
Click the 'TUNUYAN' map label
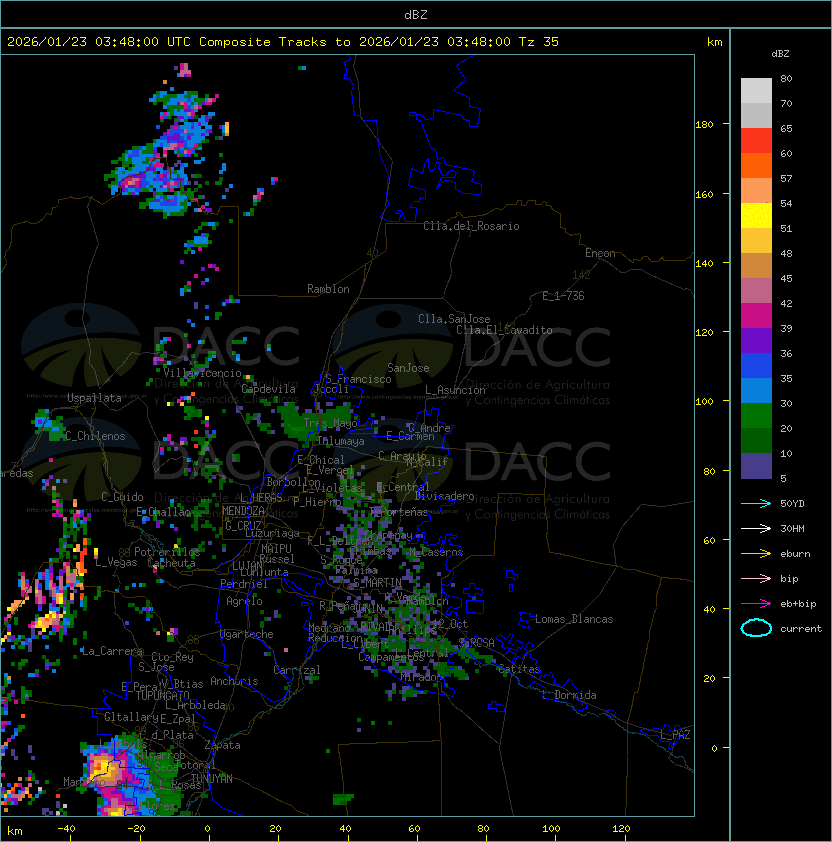pos(212,779)
